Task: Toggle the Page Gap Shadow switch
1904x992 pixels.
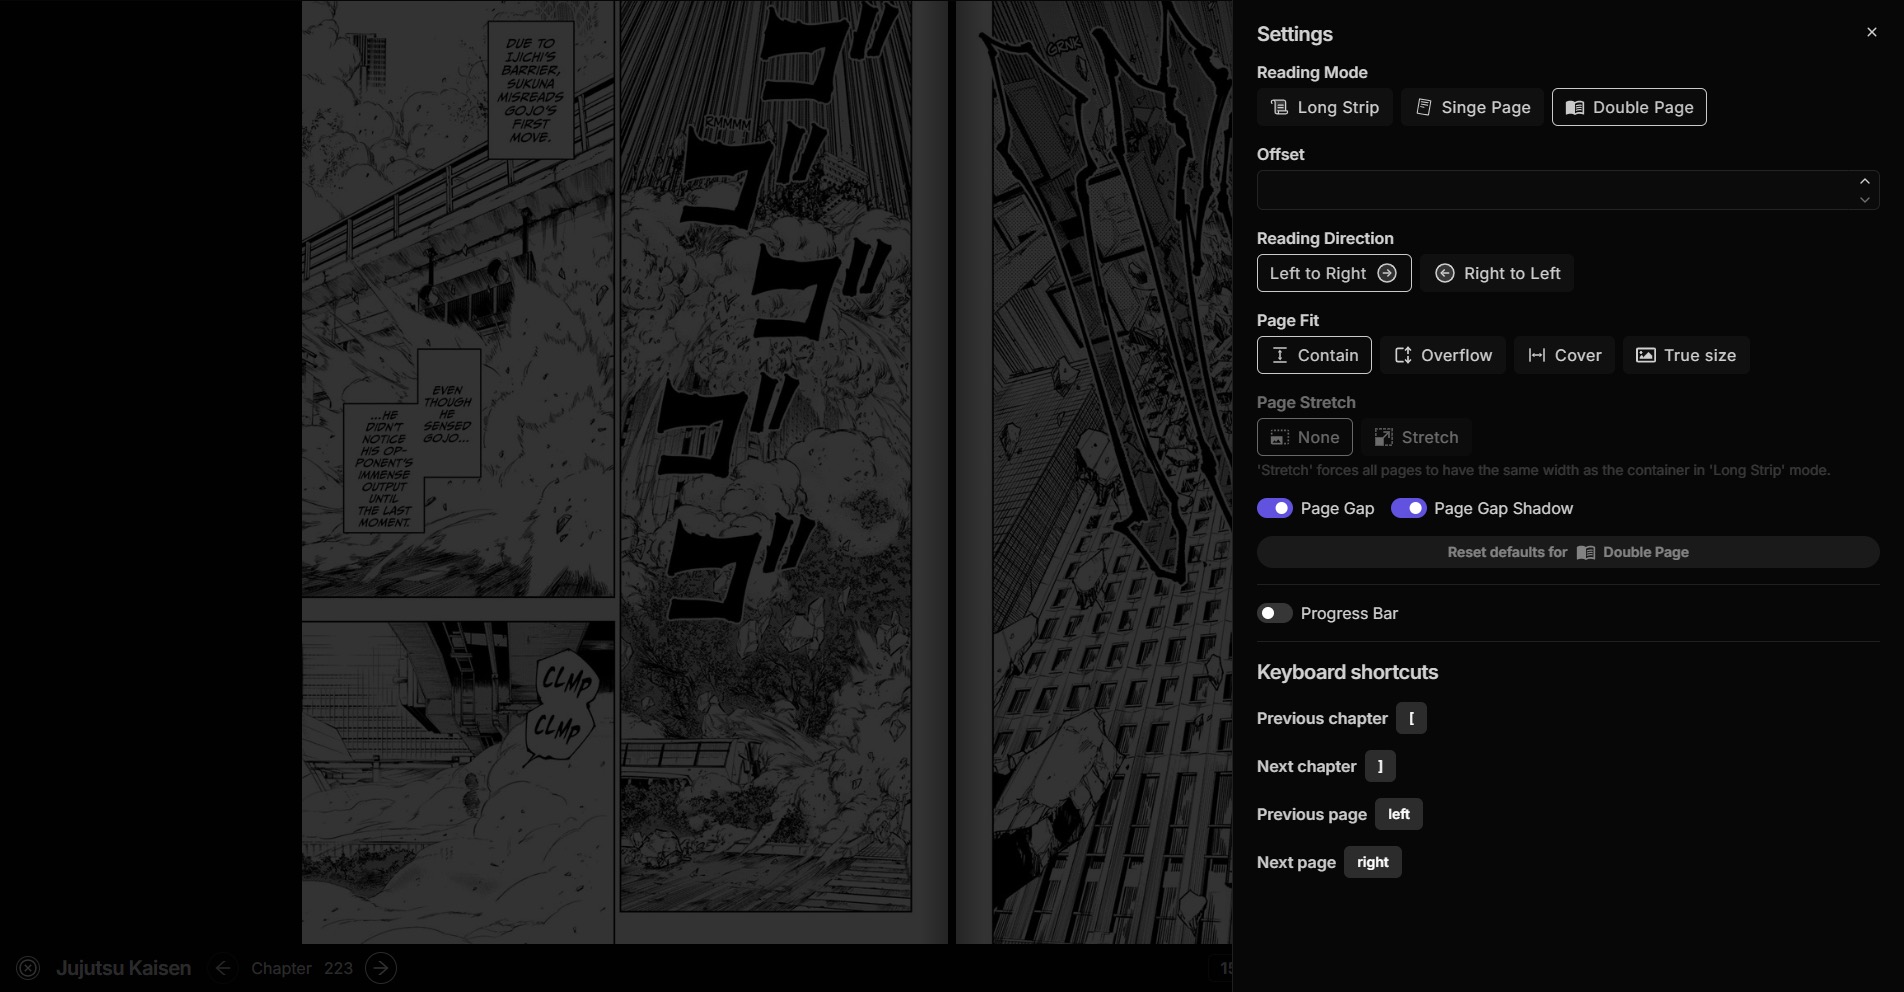Action: [1409, 508]
